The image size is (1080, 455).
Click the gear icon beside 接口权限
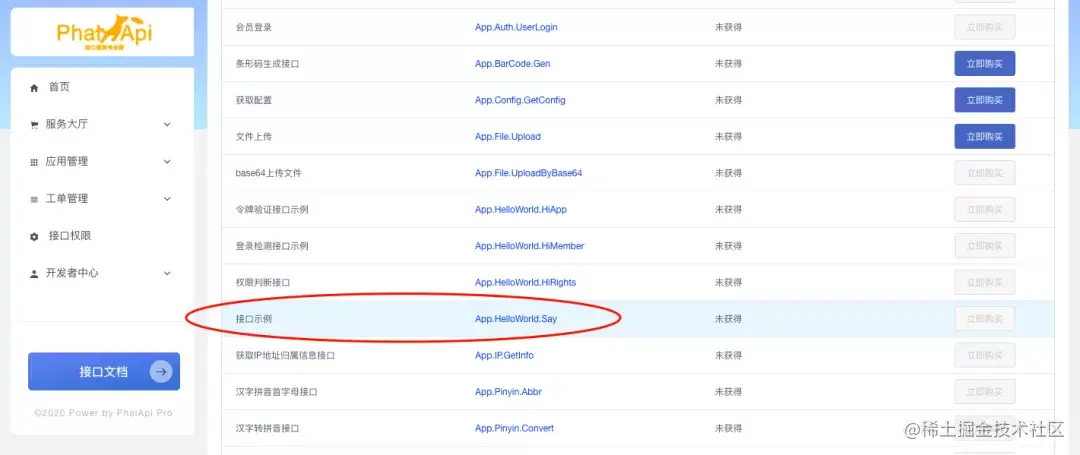click(34, 237)
